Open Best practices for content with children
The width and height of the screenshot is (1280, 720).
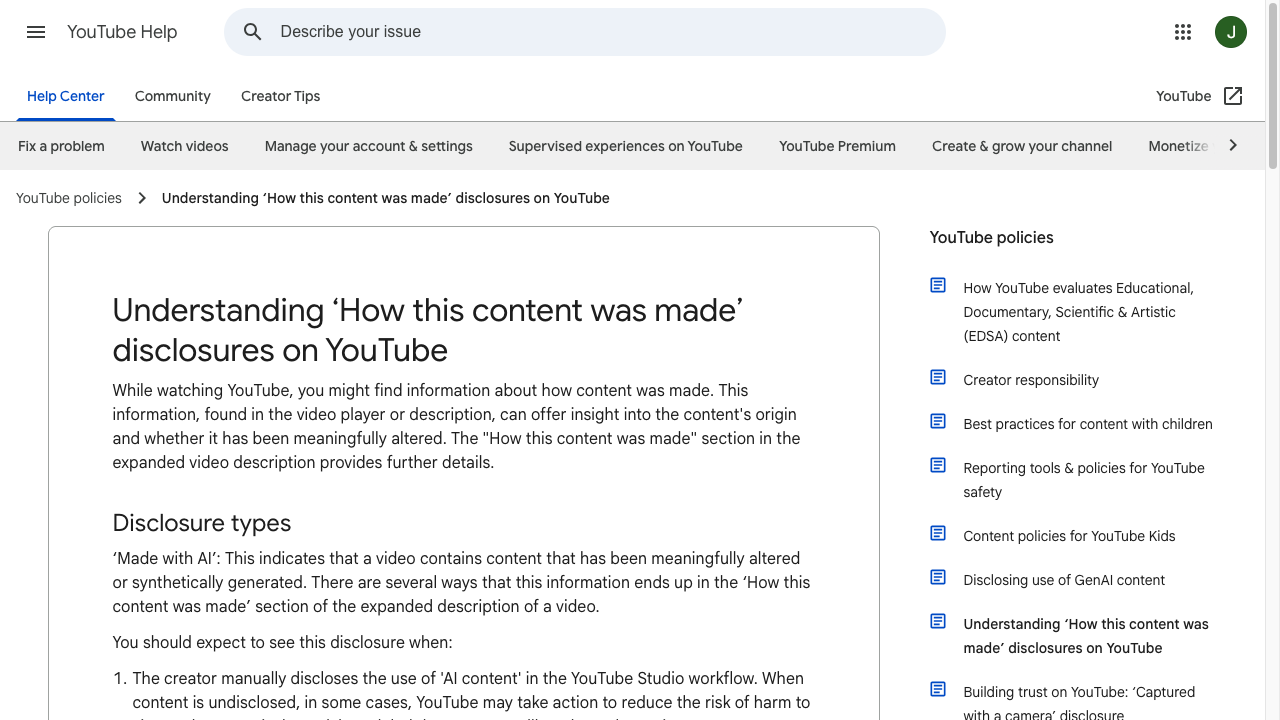point(1088,424)
